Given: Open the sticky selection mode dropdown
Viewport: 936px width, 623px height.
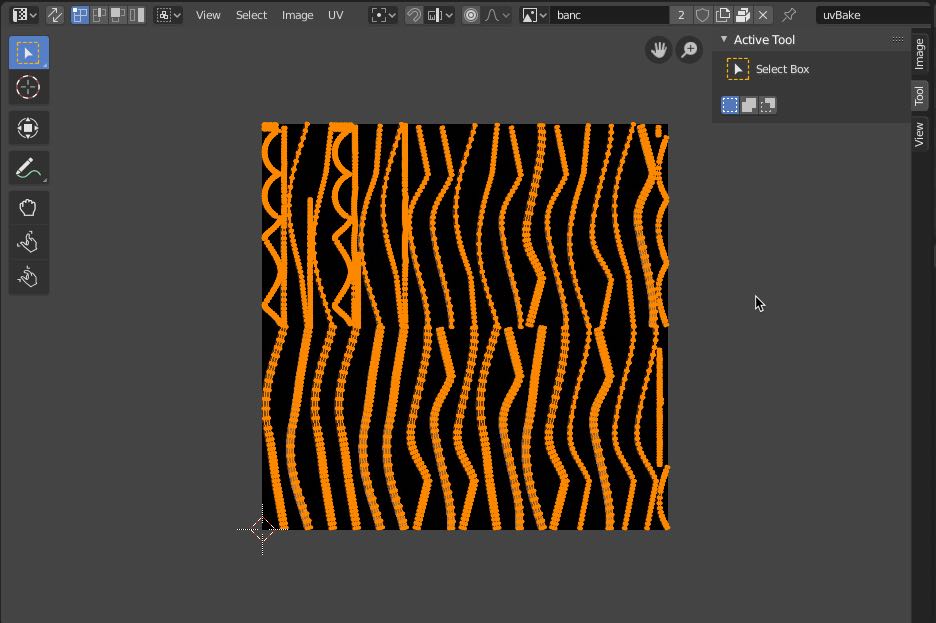Looking at the screenshot, I should point(168,15).
